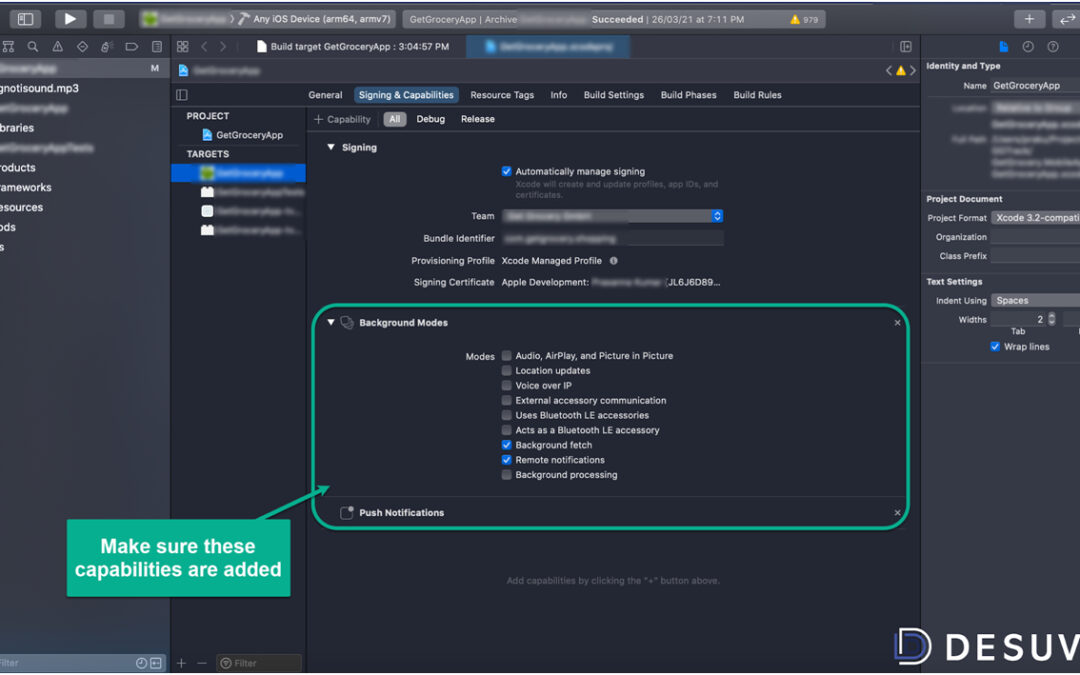Open the General tab
The image size is (1080, 675).
[325, 95]
